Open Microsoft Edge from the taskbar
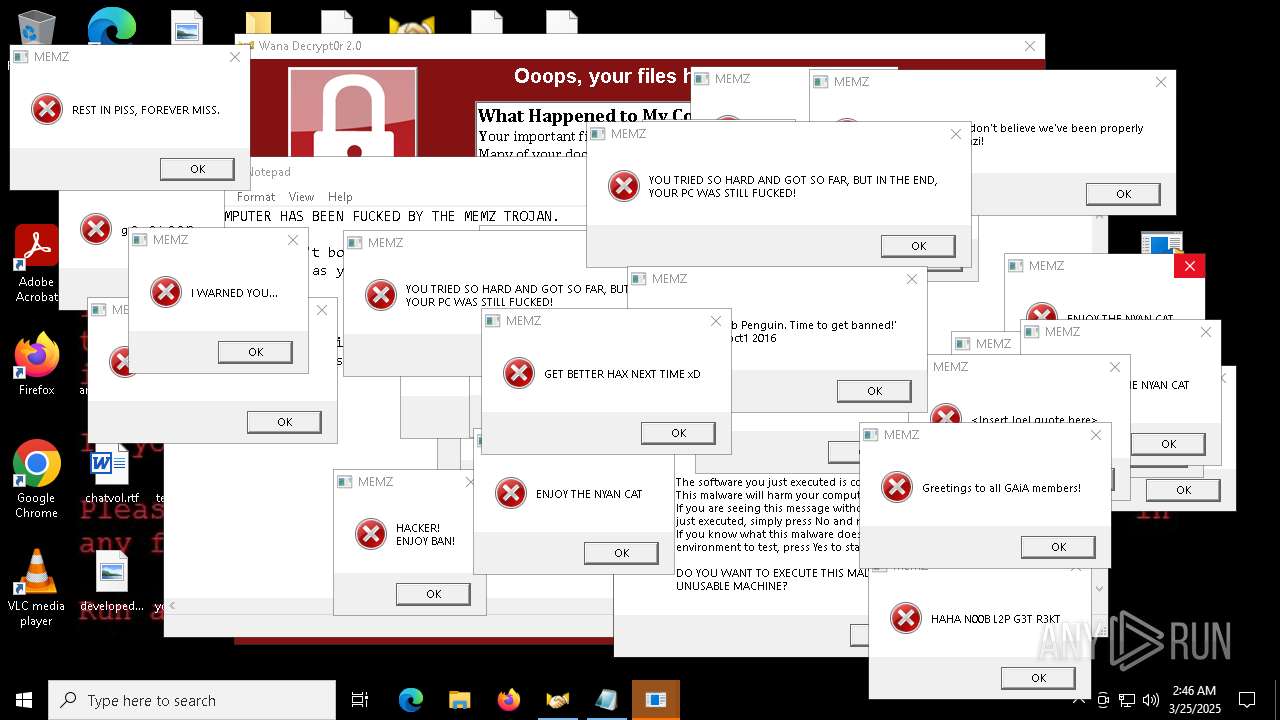This screenshot has width=1280, height=720. [411, 700]
